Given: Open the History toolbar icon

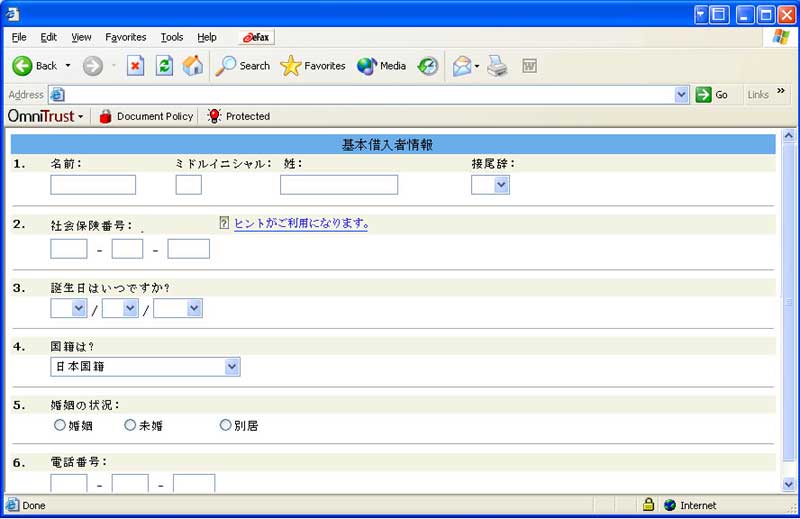Looking at the screenshot, I should [427, 66].
